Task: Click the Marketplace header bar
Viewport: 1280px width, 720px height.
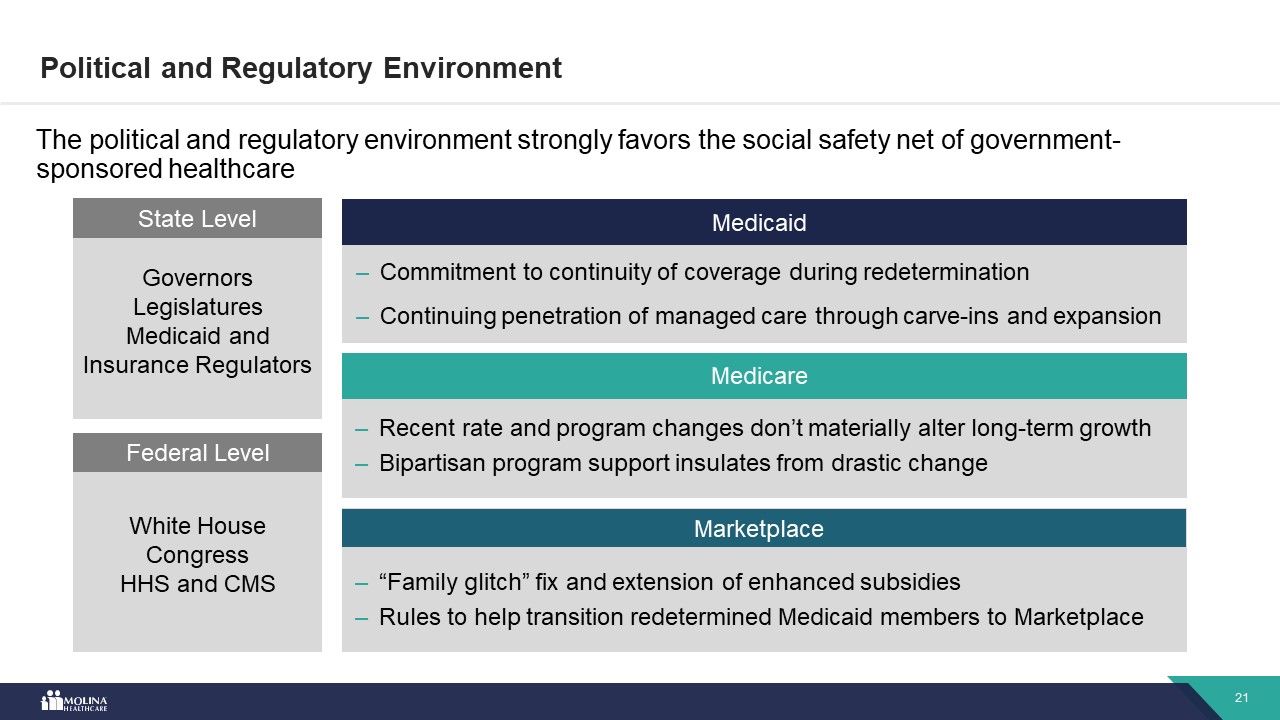Action: click(763, 528)
